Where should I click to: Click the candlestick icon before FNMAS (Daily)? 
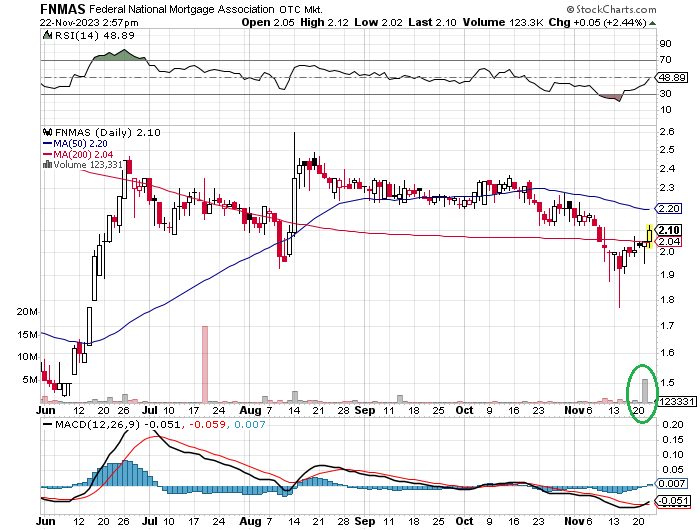(x=47, y=132)
